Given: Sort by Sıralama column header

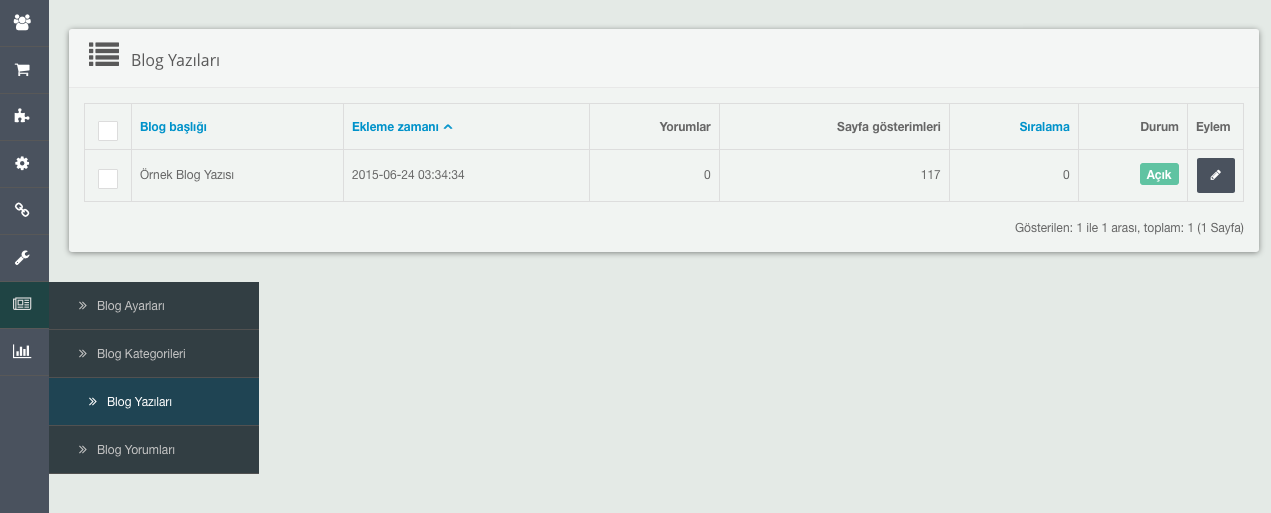Looking at the screenshot, I should point(1044,127).
